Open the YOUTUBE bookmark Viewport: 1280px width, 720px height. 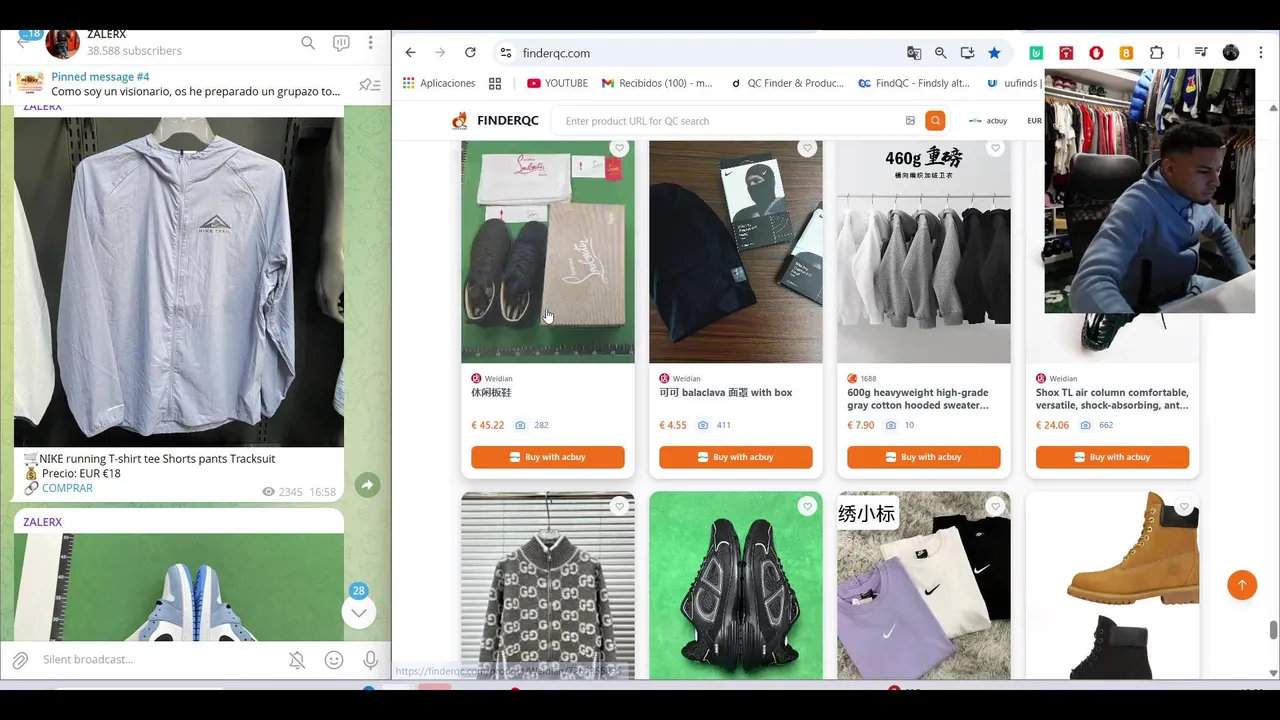(558, 83)
